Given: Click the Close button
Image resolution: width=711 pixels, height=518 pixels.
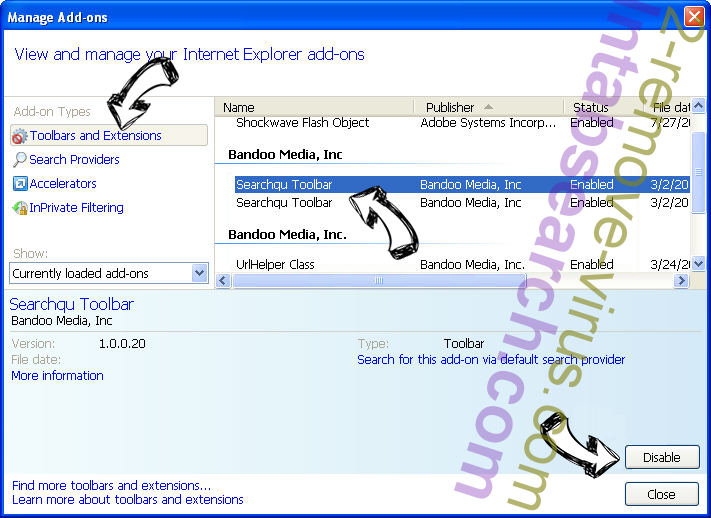Looking at the screenshot, I should click(x=662, y=494).
